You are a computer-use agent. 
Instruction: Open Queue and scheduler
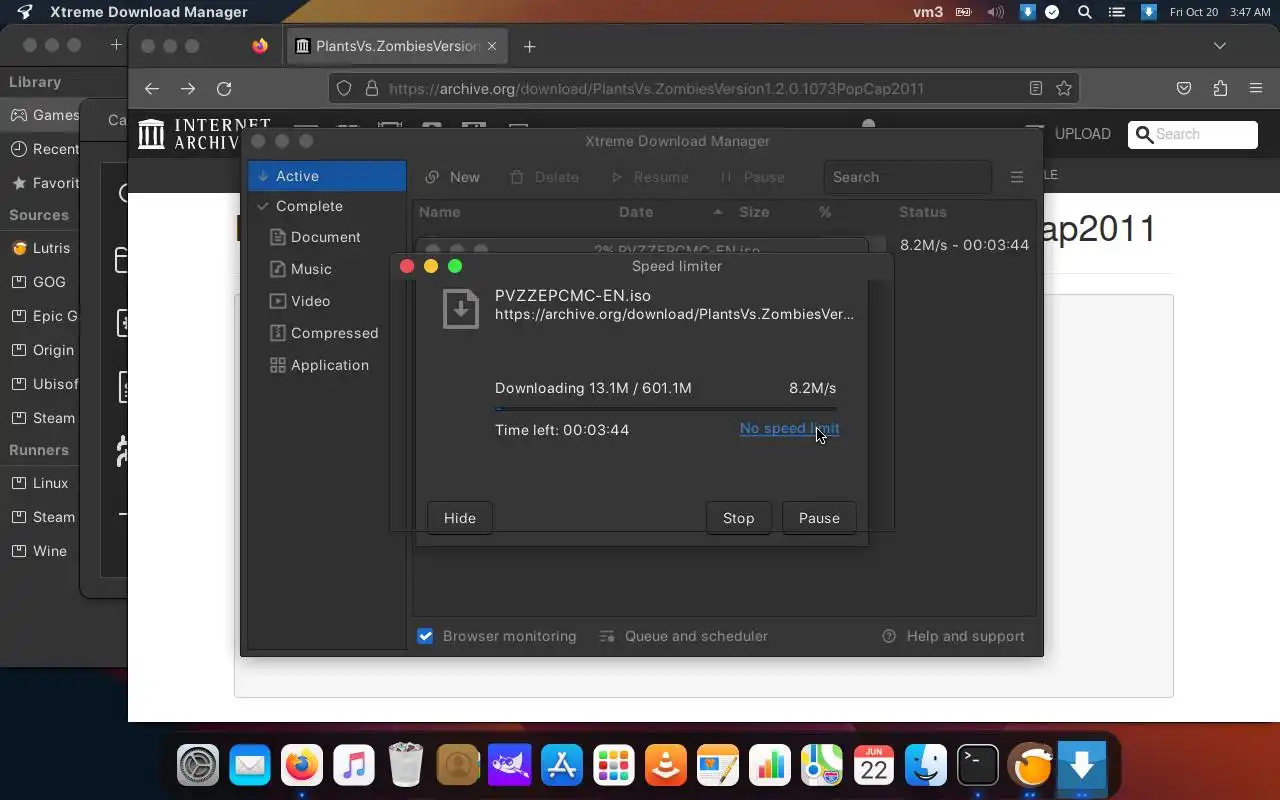tap(683, 636)
